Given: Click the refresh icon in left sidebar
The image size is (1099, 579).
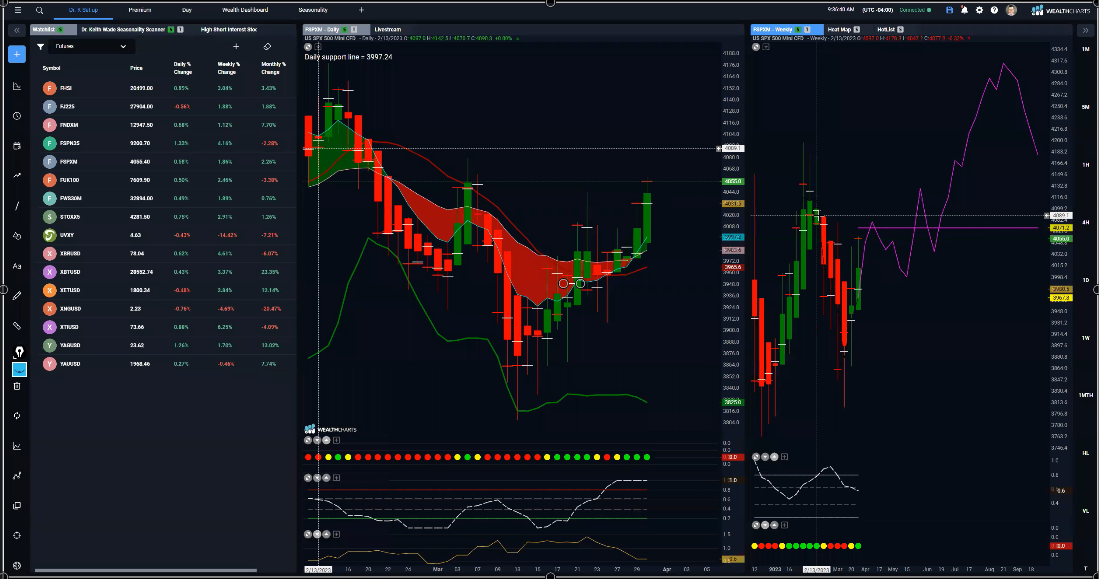Looking at the screenshot, I should 17,416.
